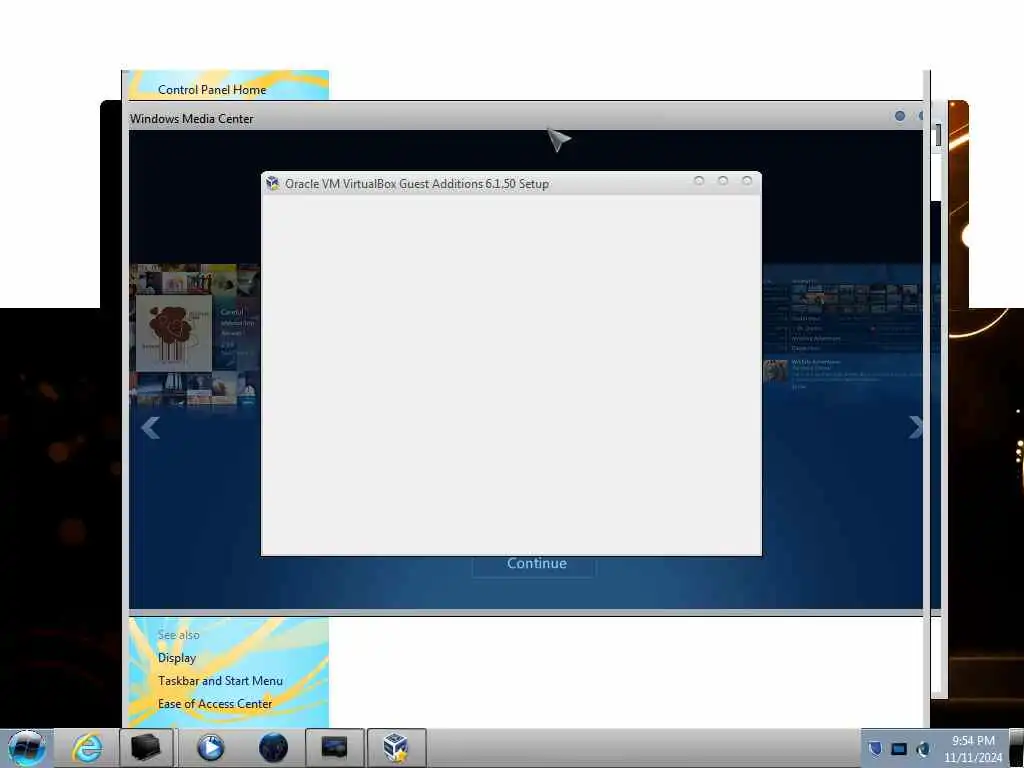This screenshot has height=768, width=1024.
Task: Open the shield icon in system tray
Action: coord(875,748)
